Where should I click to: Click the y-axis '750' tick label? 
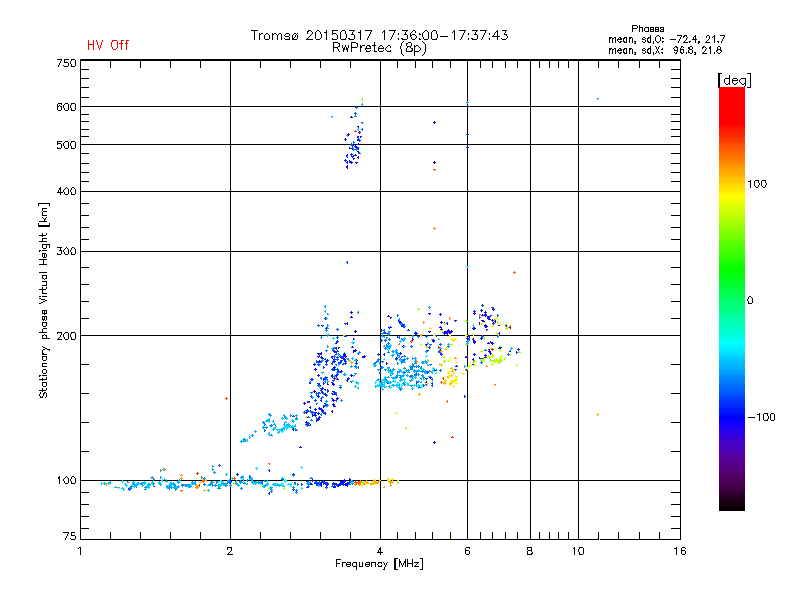[x=67, y=63]
